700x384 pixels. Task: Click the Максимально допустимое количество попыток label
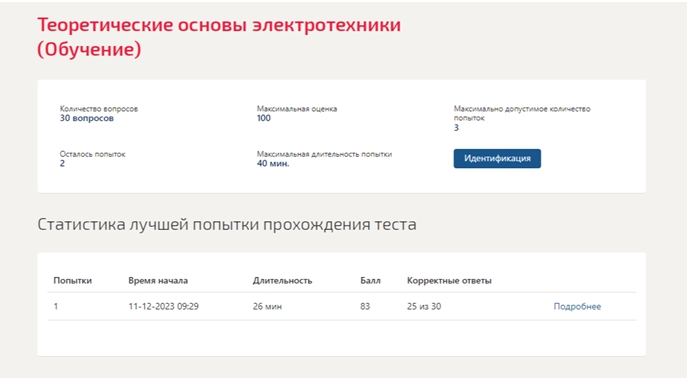[522, 113]
